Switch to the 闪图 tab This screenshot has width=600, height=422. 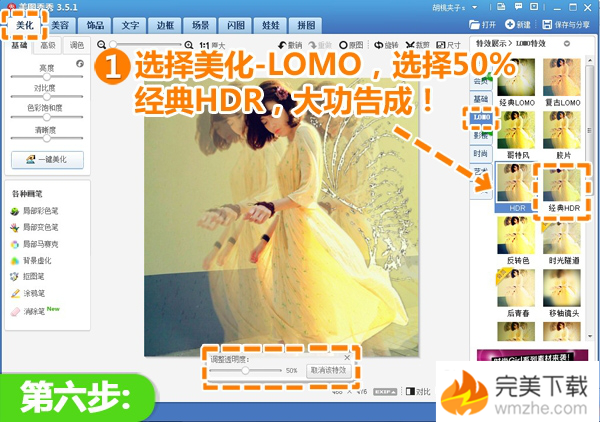click(x=236, y=25)
